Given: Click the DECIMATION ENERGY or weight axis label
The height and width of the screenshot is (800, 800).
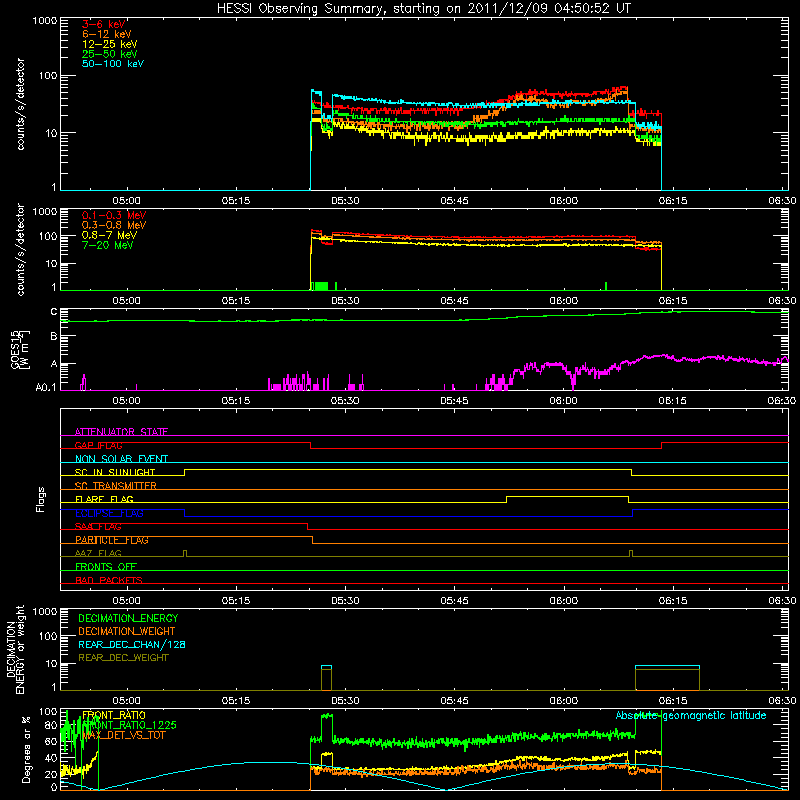Looking at the screenshot, I should click(x=16, y=649).
